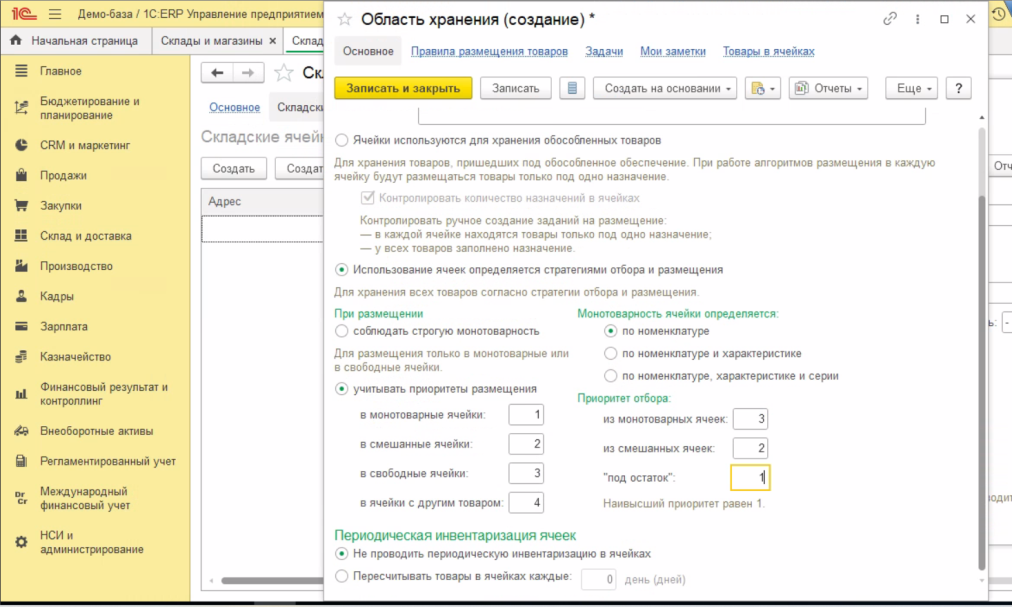Image resolution: width=1012 pixels, height=607 pixels.
Task: Click the get link chain icon
Action: [x=890, y=19]
